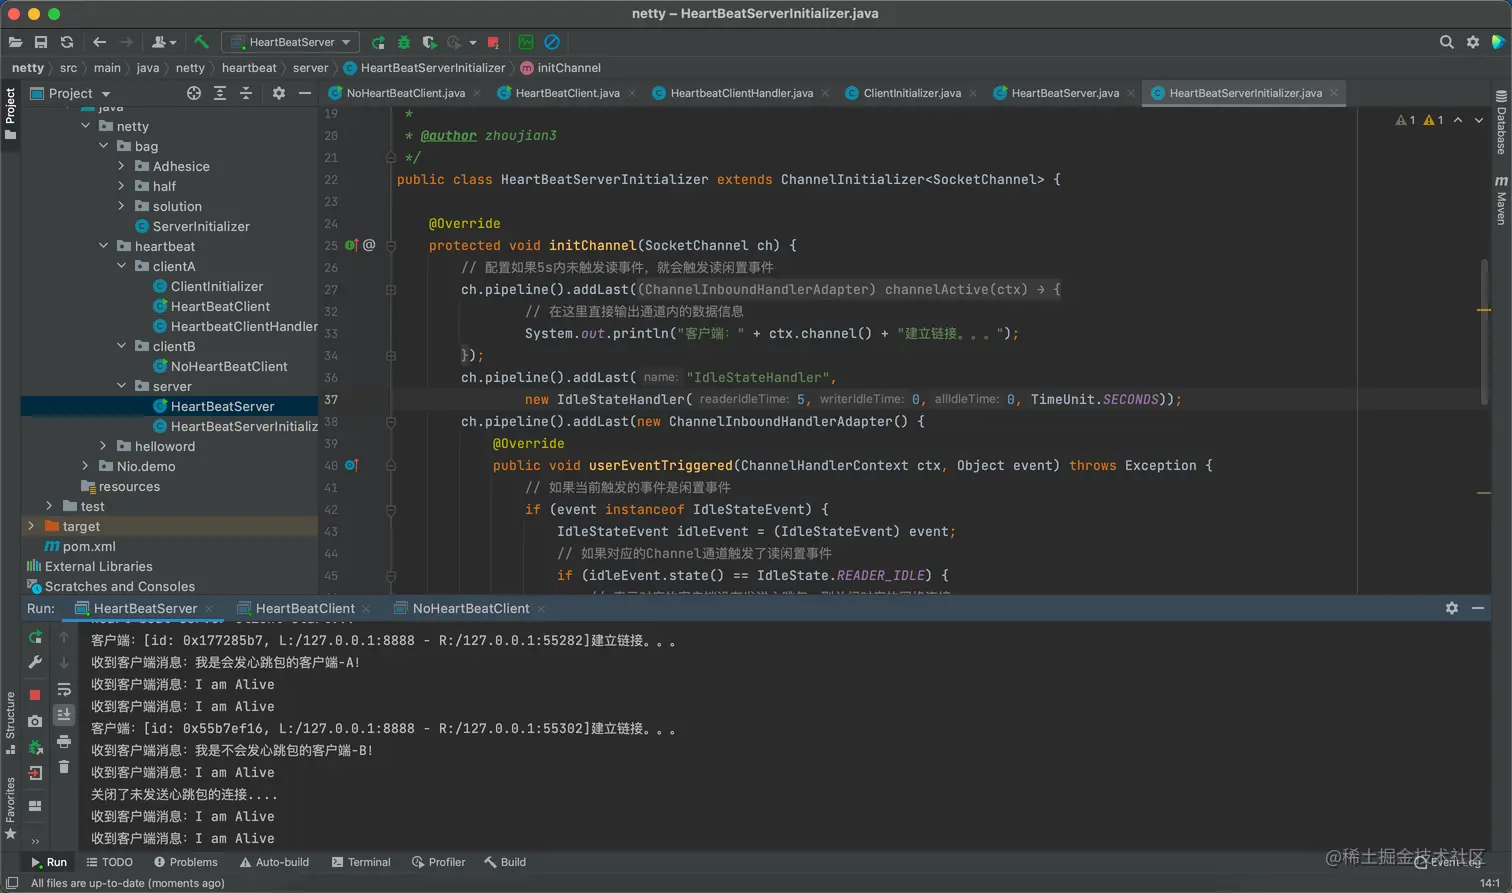Click the Synchronize/reload toolbar icon
The image size is (1512, 893).
point(67,42)
